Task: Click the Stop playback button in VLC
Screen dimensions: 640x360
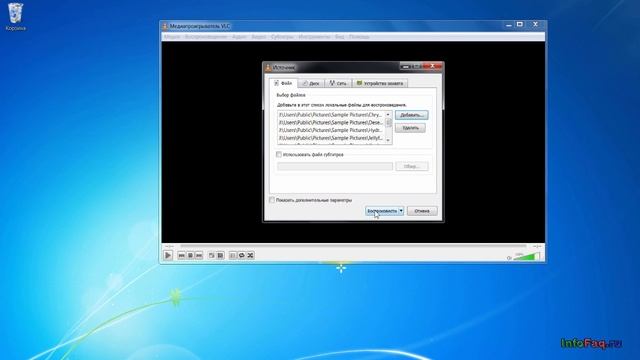Action: click(x=190, y=256)
